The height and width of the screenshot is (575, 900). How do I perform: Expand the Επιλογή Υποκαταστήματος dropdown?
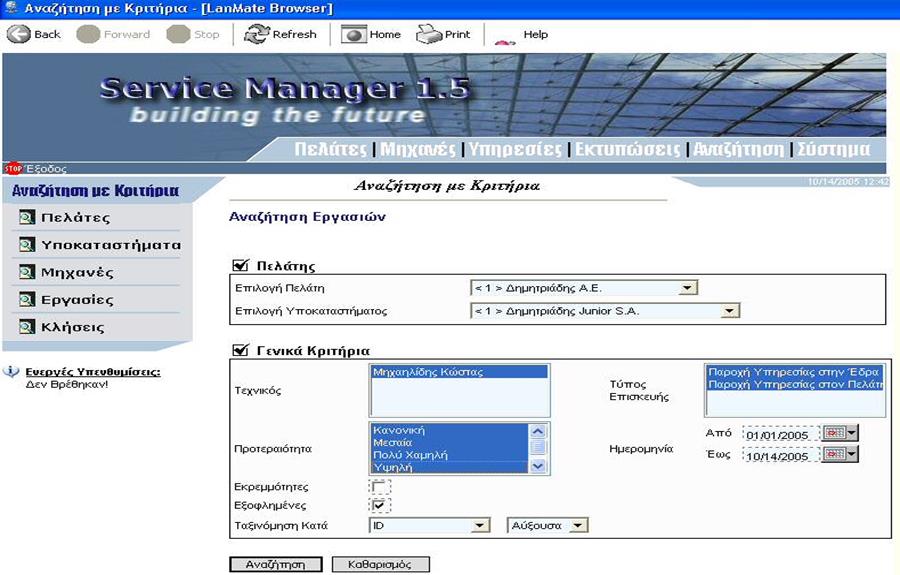coord(729,311)
